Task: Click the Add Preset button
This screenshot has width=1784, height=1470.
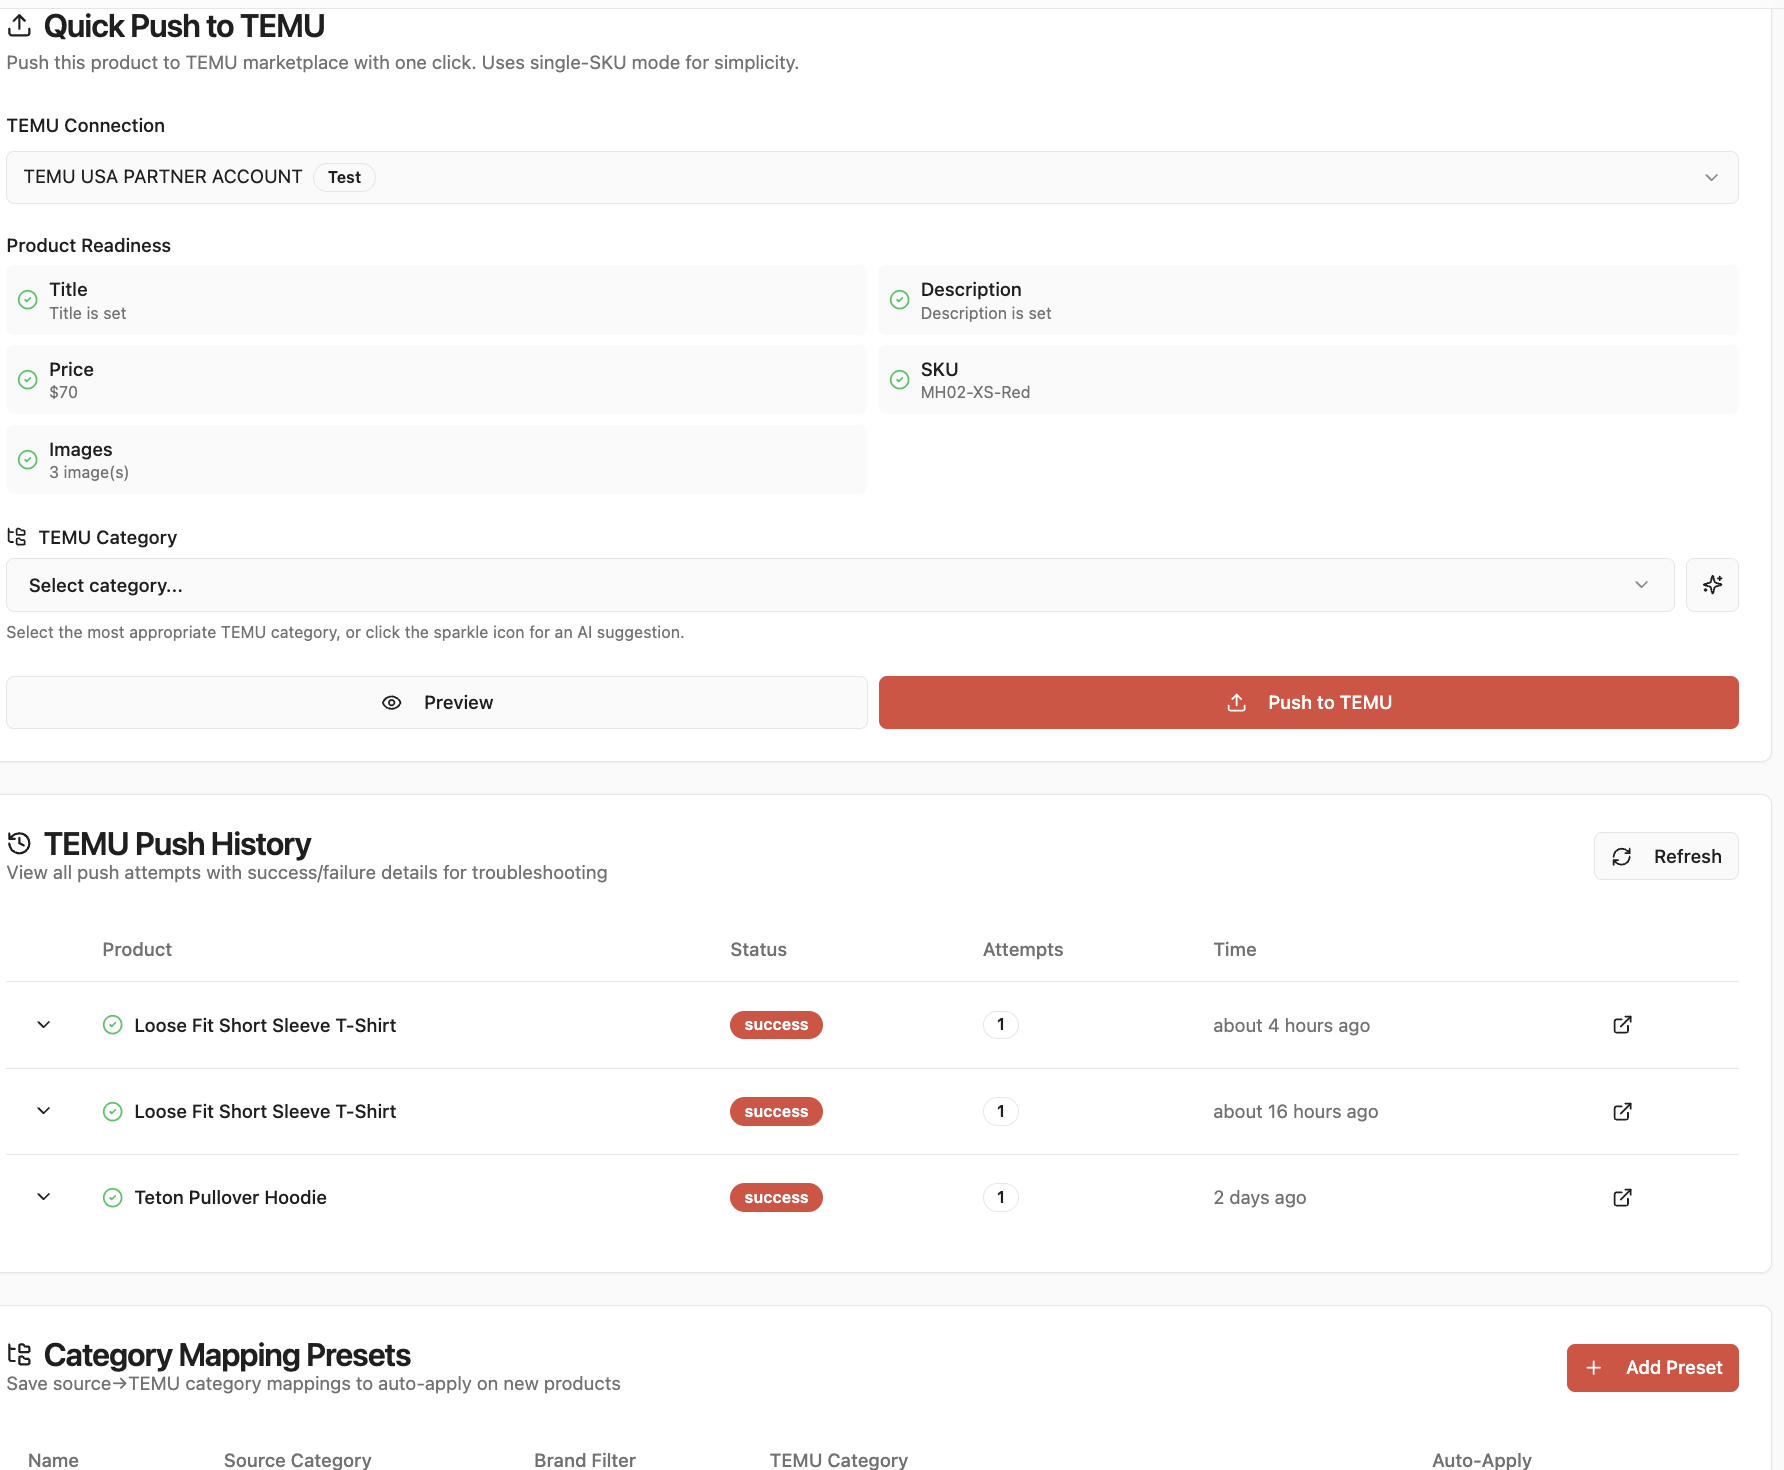Action: pos(1652,1367)
